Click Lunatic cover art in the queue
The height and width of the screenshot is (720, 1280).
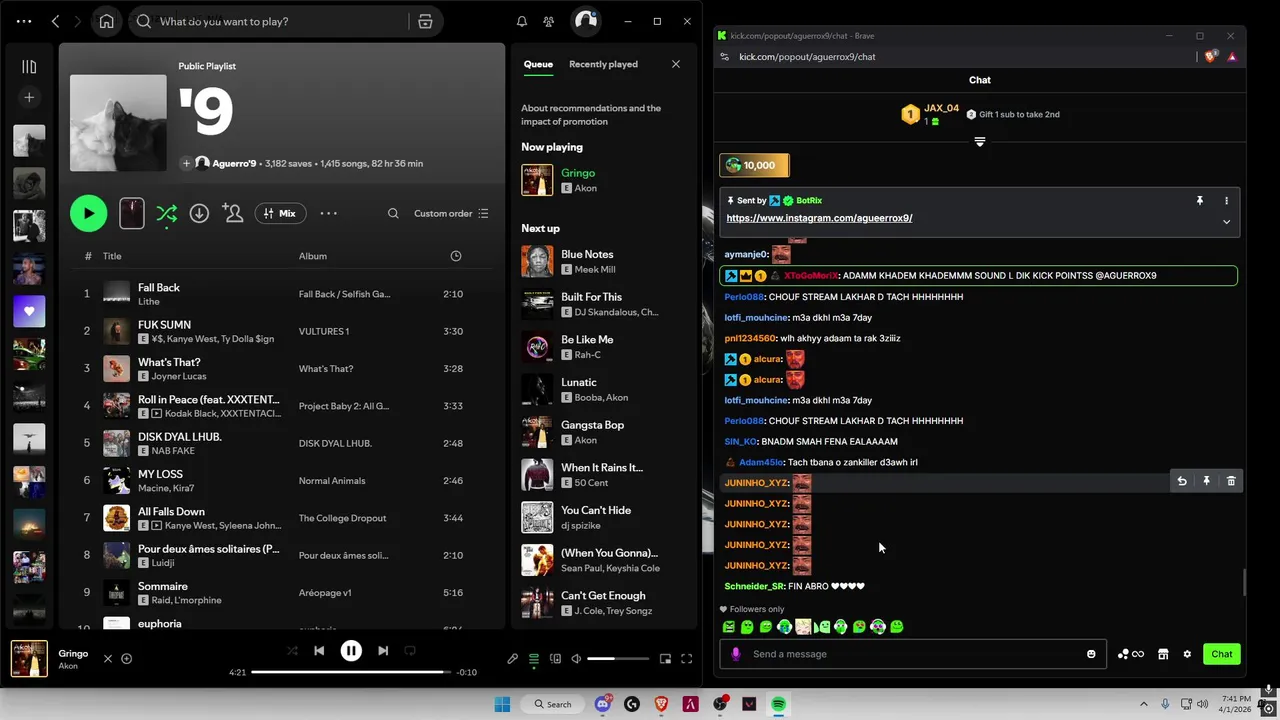point(537,389)
